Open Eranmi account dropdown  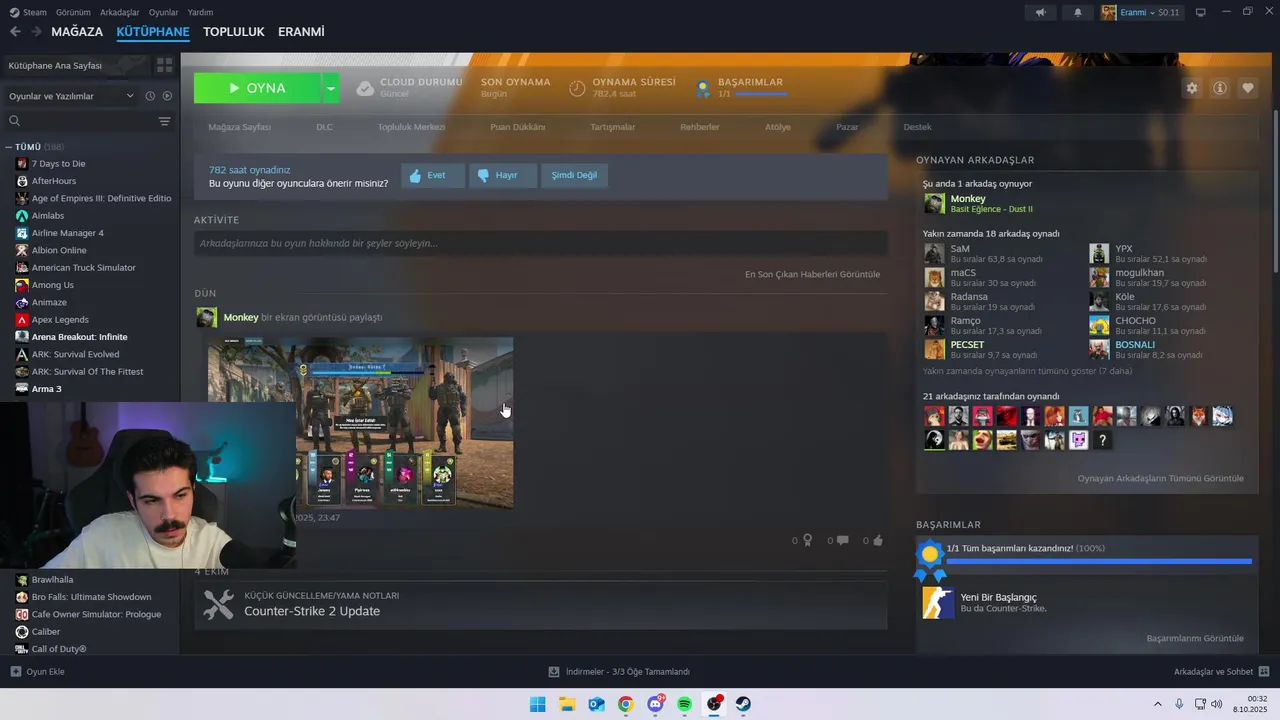click(x=1140, y=12)
